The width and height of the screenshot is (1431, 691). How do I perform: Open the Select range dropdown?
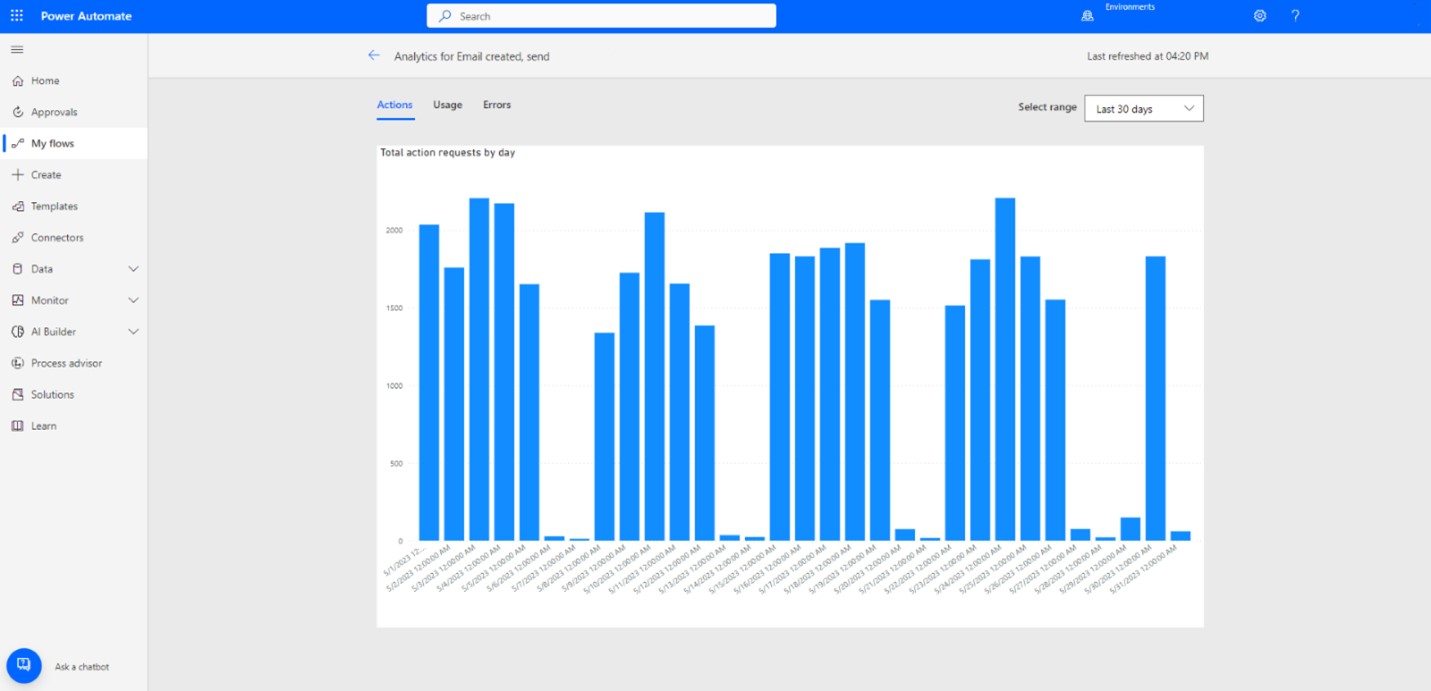point(1143,108)
